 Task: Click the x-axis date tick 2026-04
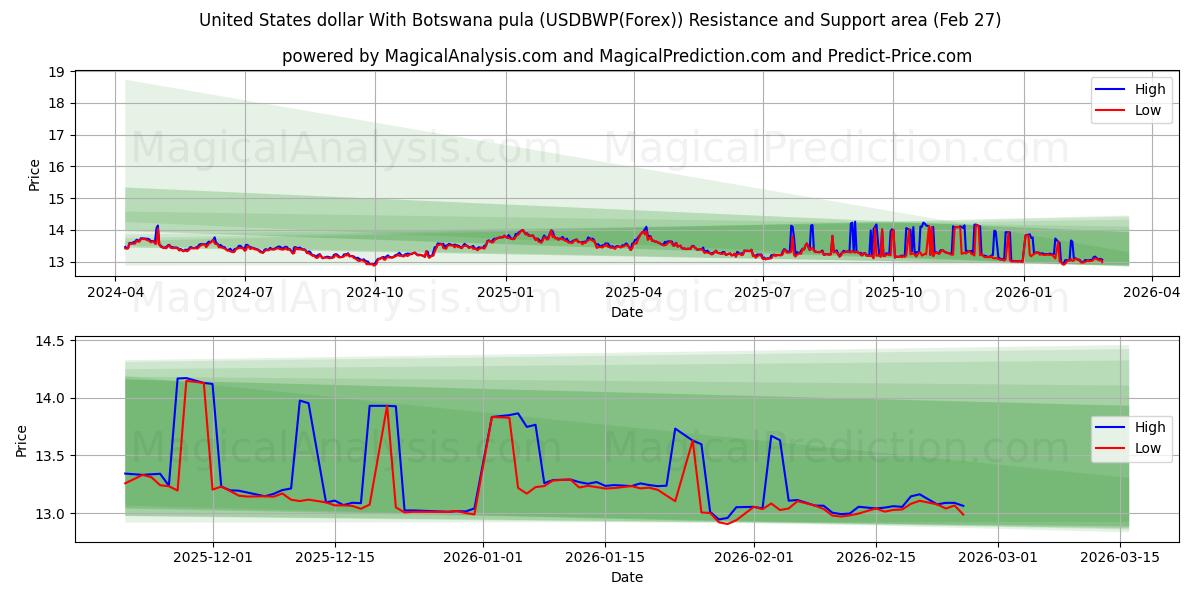(x=1151, y=292)
